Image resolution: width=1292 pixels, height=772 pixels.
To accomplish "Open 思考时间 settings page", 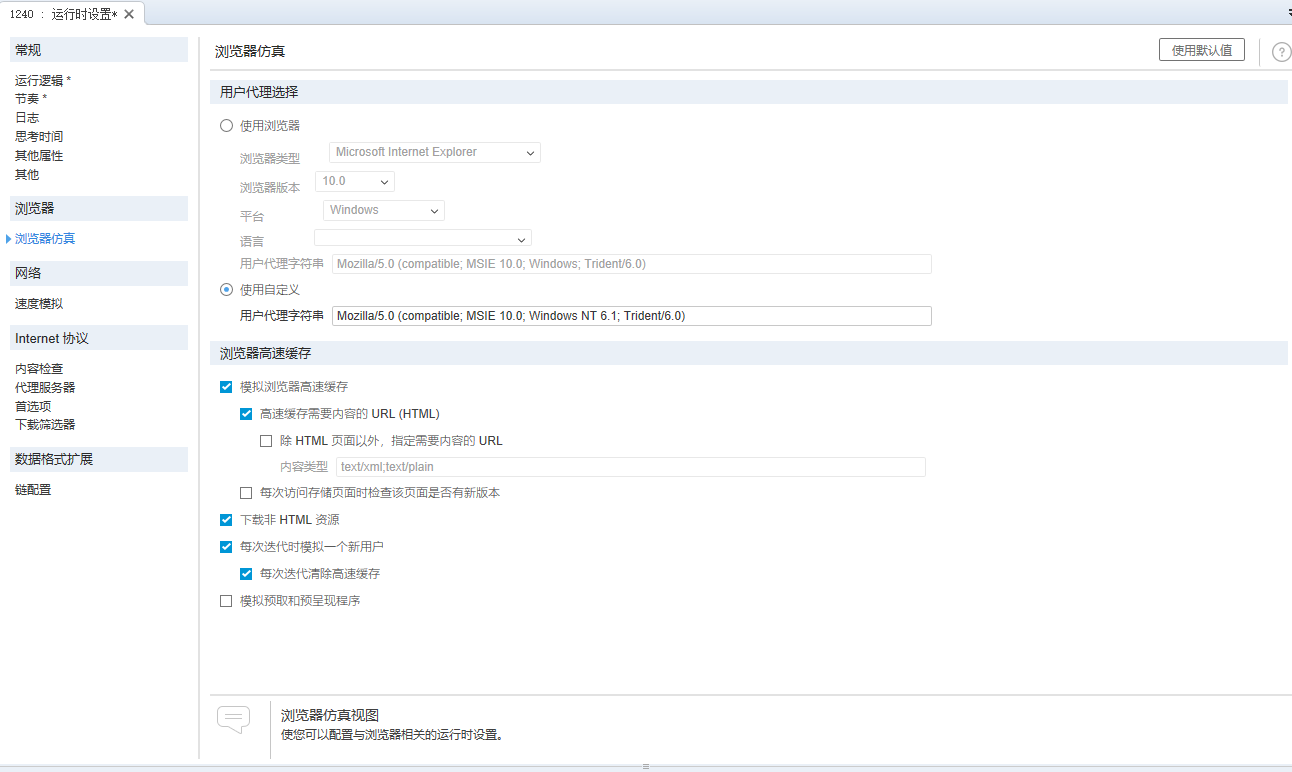I will pyautogui.click(x=39, y=137).
